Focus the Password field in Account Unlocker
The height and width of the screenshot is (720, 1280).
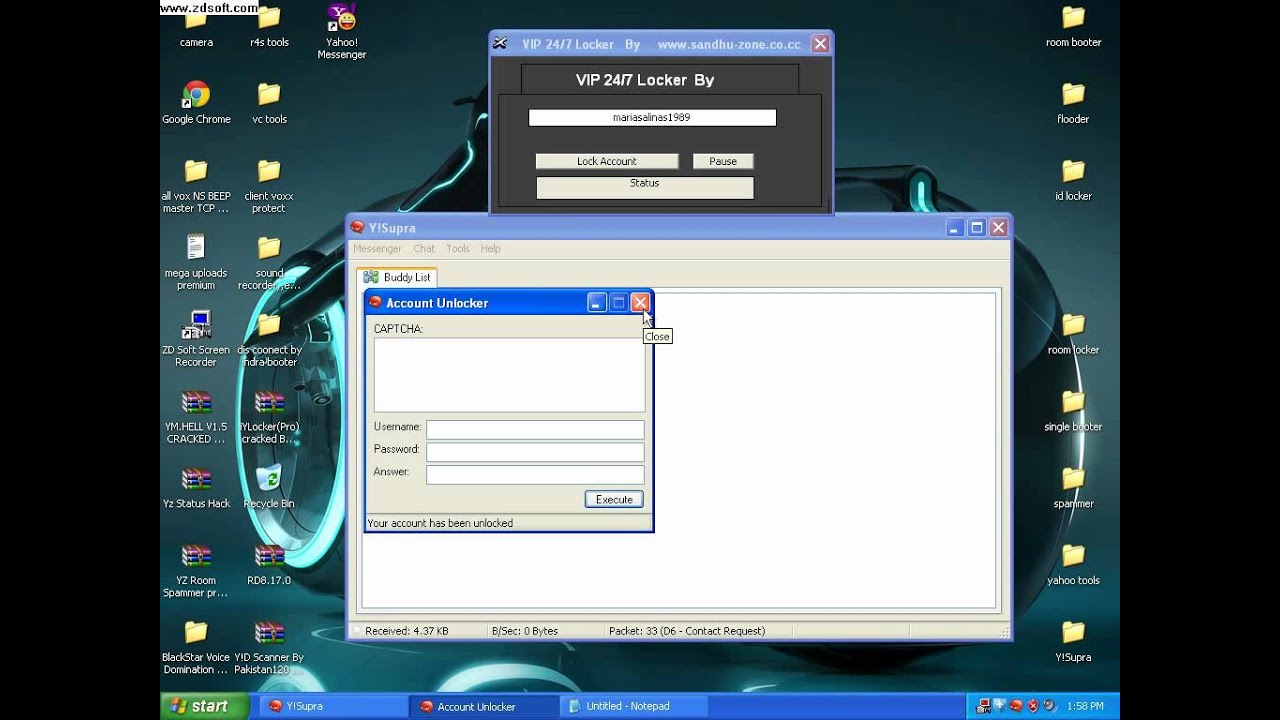pos(535,452)
